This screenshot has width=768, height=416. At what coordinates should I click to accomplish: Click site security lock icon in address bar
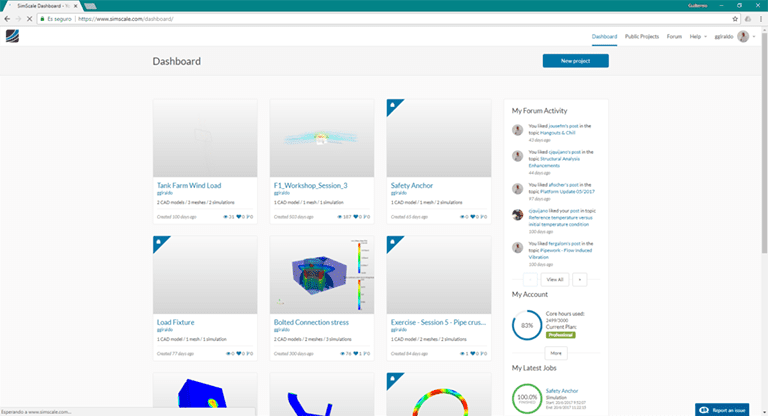(x=43, y=19)
